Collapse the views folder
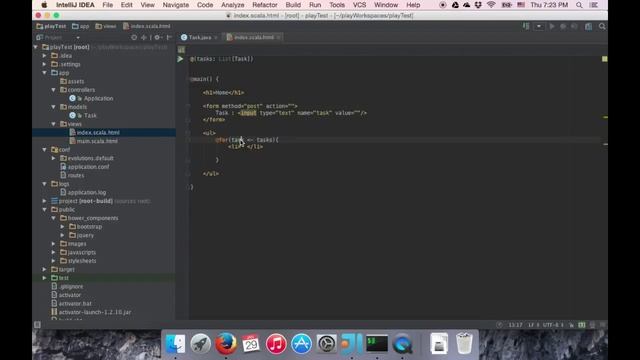The width and height of the screenshot is (640, 360). 53,124
